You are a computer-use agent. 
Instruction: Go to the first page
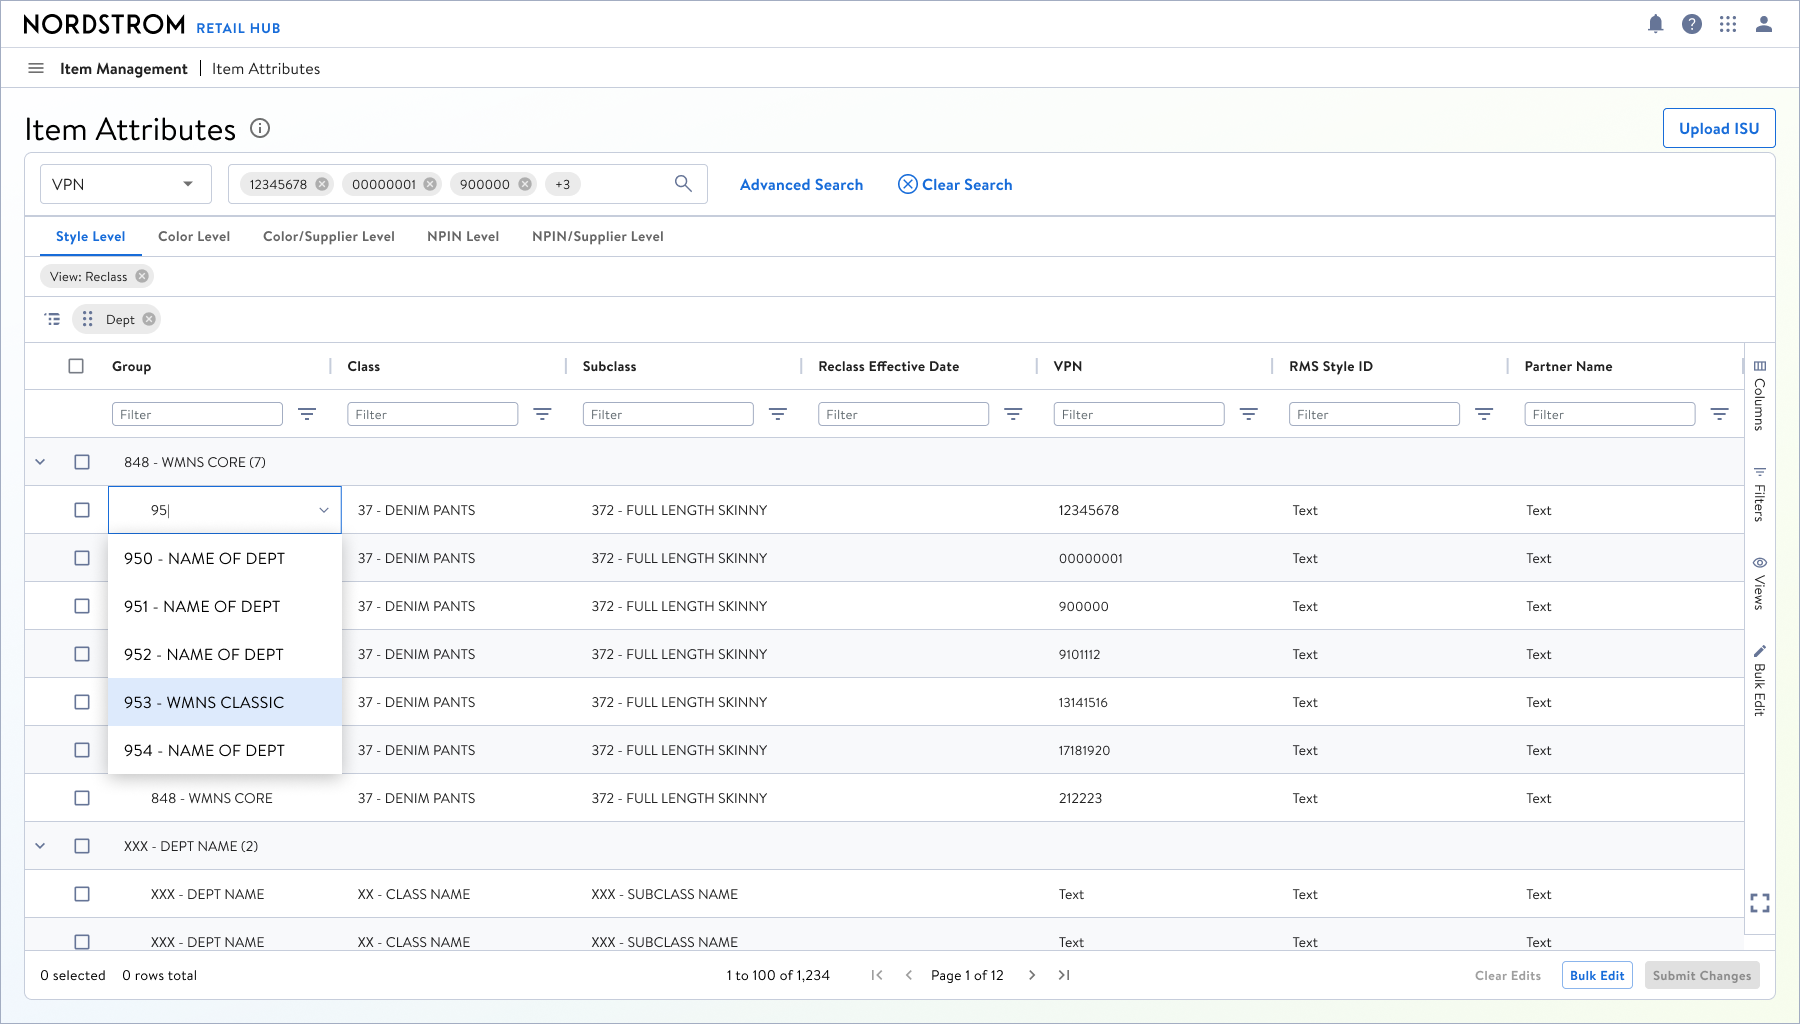click(877, 975)
